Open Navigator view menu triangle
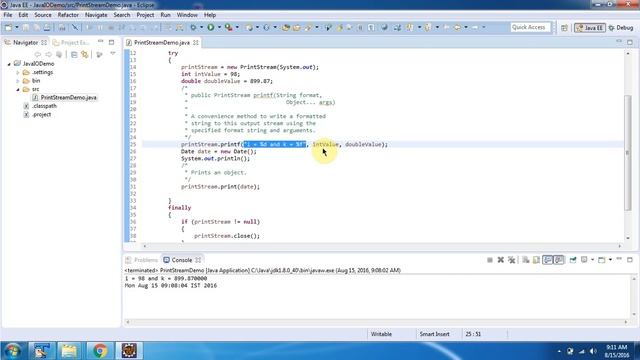This screenshot has height=360, width=640. [x=113, y=54]
